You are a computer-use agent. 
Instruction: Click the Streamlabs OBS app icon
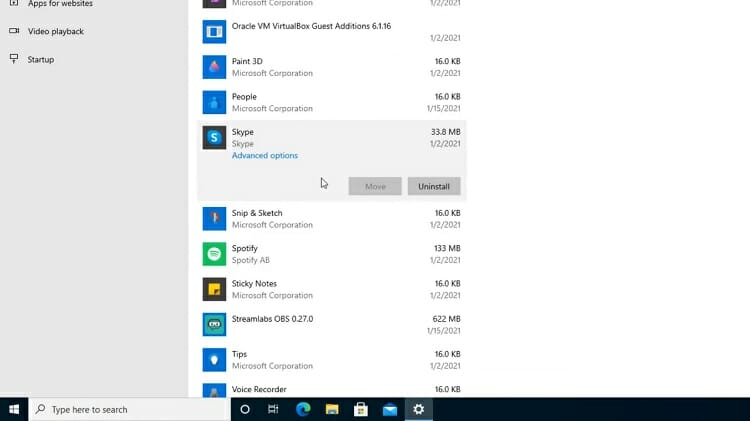pos(214,325)
